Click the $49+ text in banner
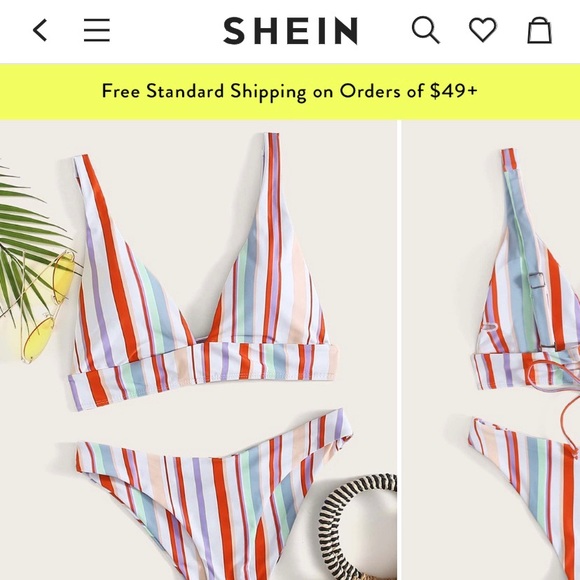Screen dimensions: 580x580 [453, 91]
